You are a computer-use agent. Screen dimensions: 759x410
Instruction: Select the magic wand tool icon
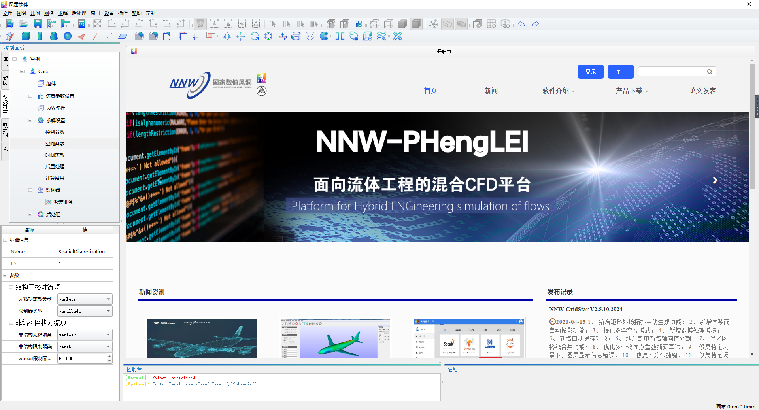10,36
